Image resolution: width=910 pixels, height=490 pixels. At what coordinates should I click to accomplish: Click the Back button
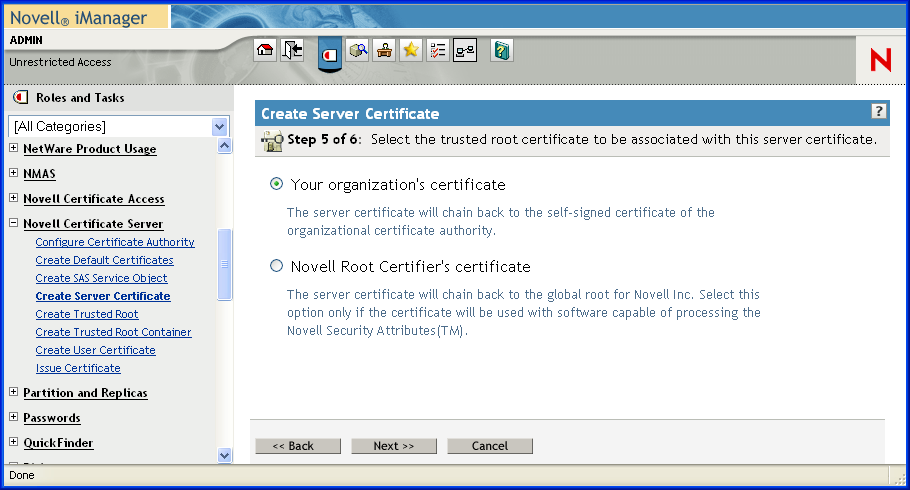(x=297, y=446)
